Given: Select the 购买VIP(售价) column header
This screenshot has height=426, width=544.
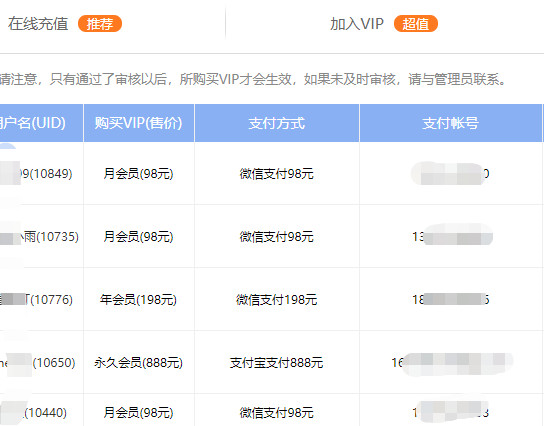Looking at the screenshot, I should [139, 123].
